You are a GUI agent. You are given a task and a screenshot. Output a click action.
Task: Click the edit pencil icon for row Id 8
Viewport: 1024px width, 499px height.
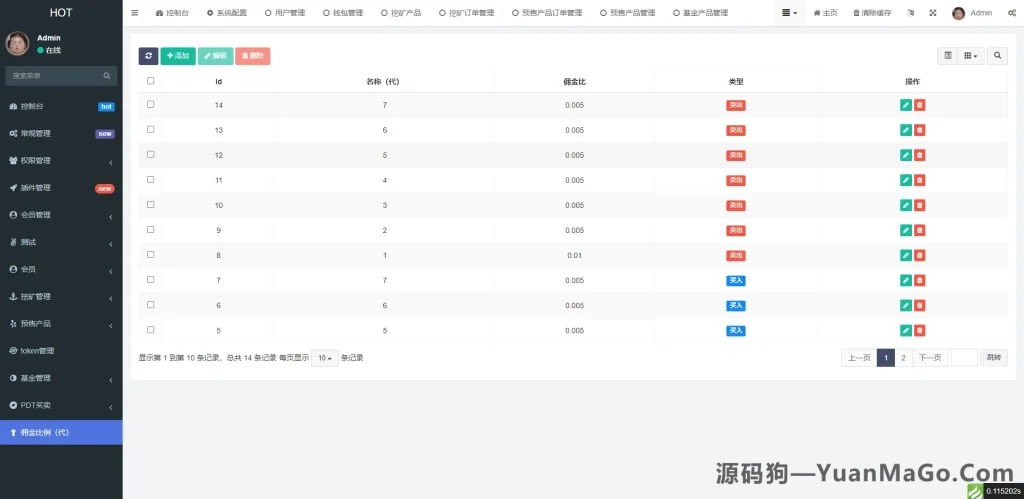(906, 255)
